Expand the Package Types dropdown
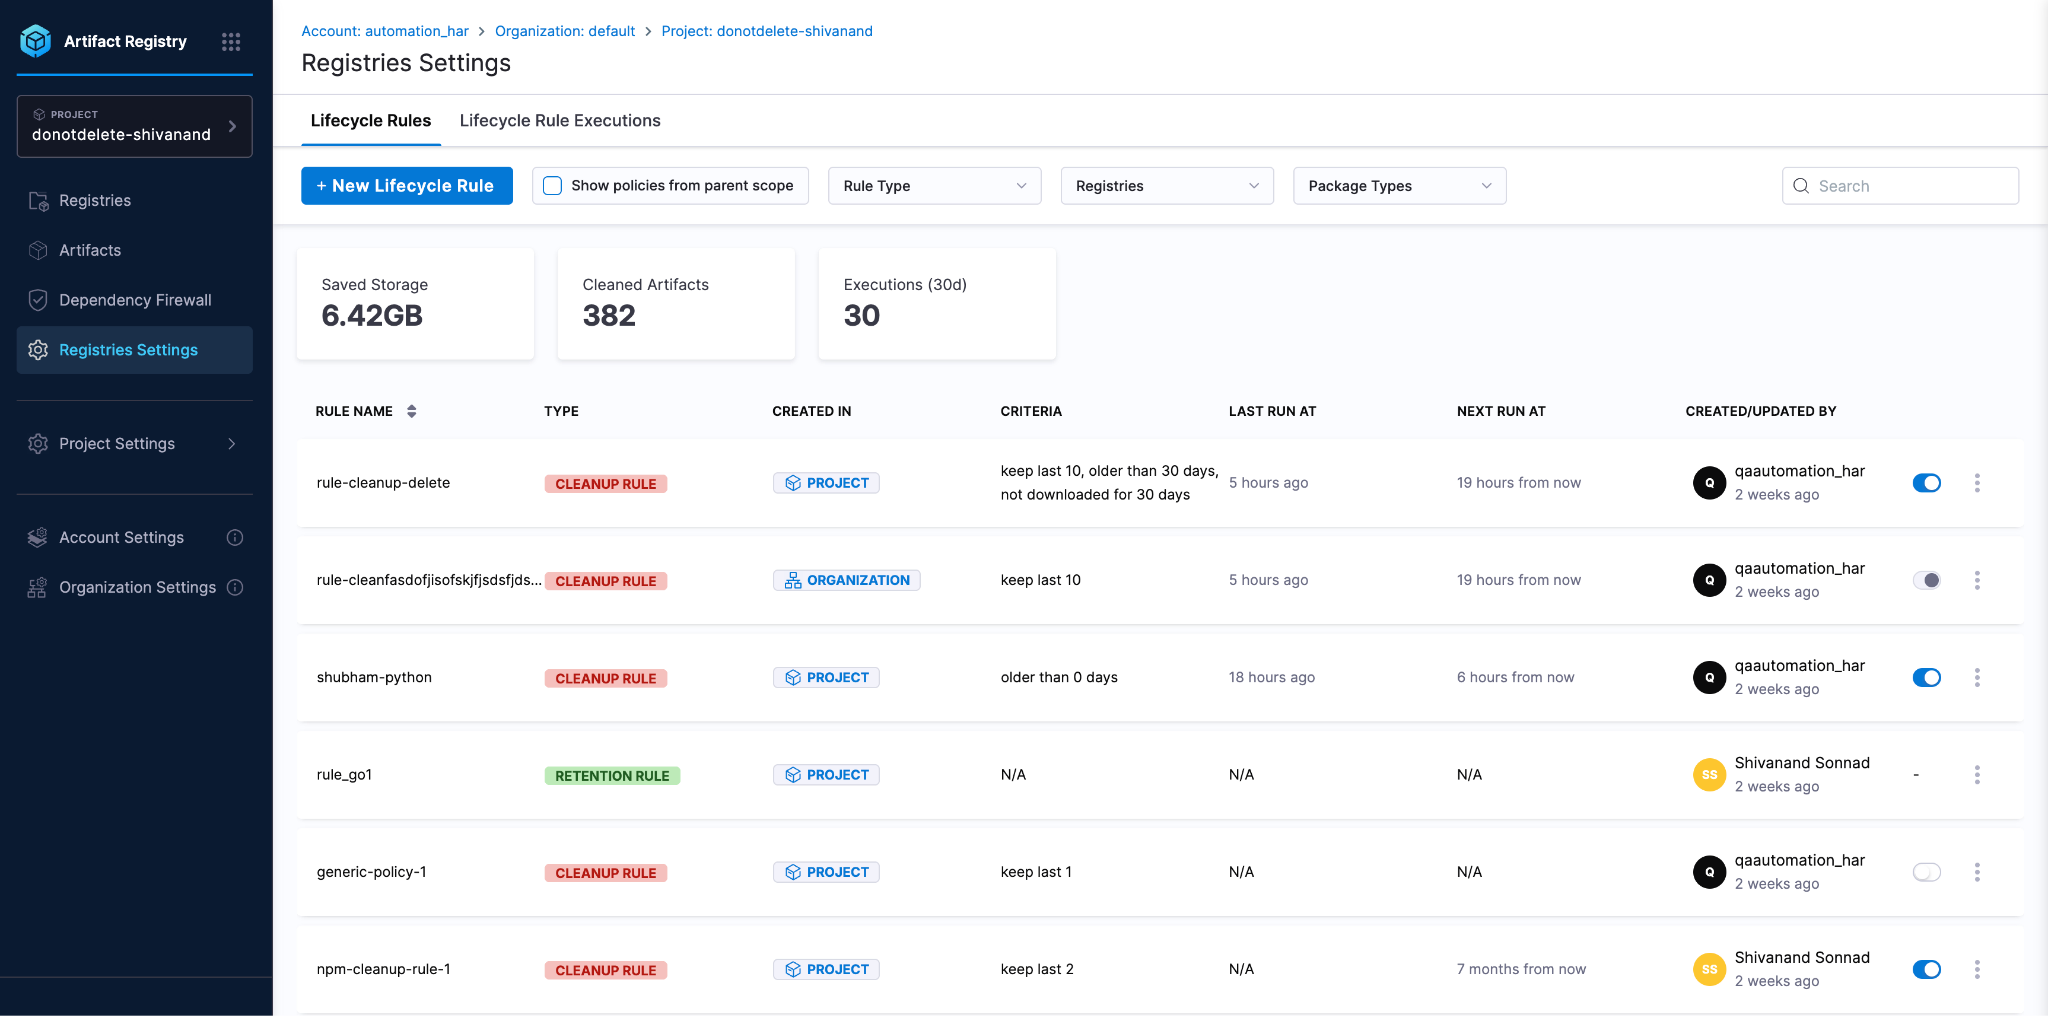The height and width of the screenshot is (1016, 2048). (1400, 186)
